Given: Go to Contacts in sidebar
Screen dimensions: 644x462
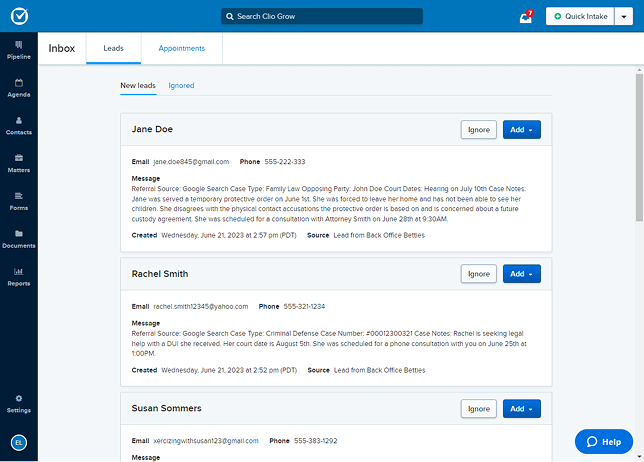Looking at the screenshot, I should tap(19, 126).
